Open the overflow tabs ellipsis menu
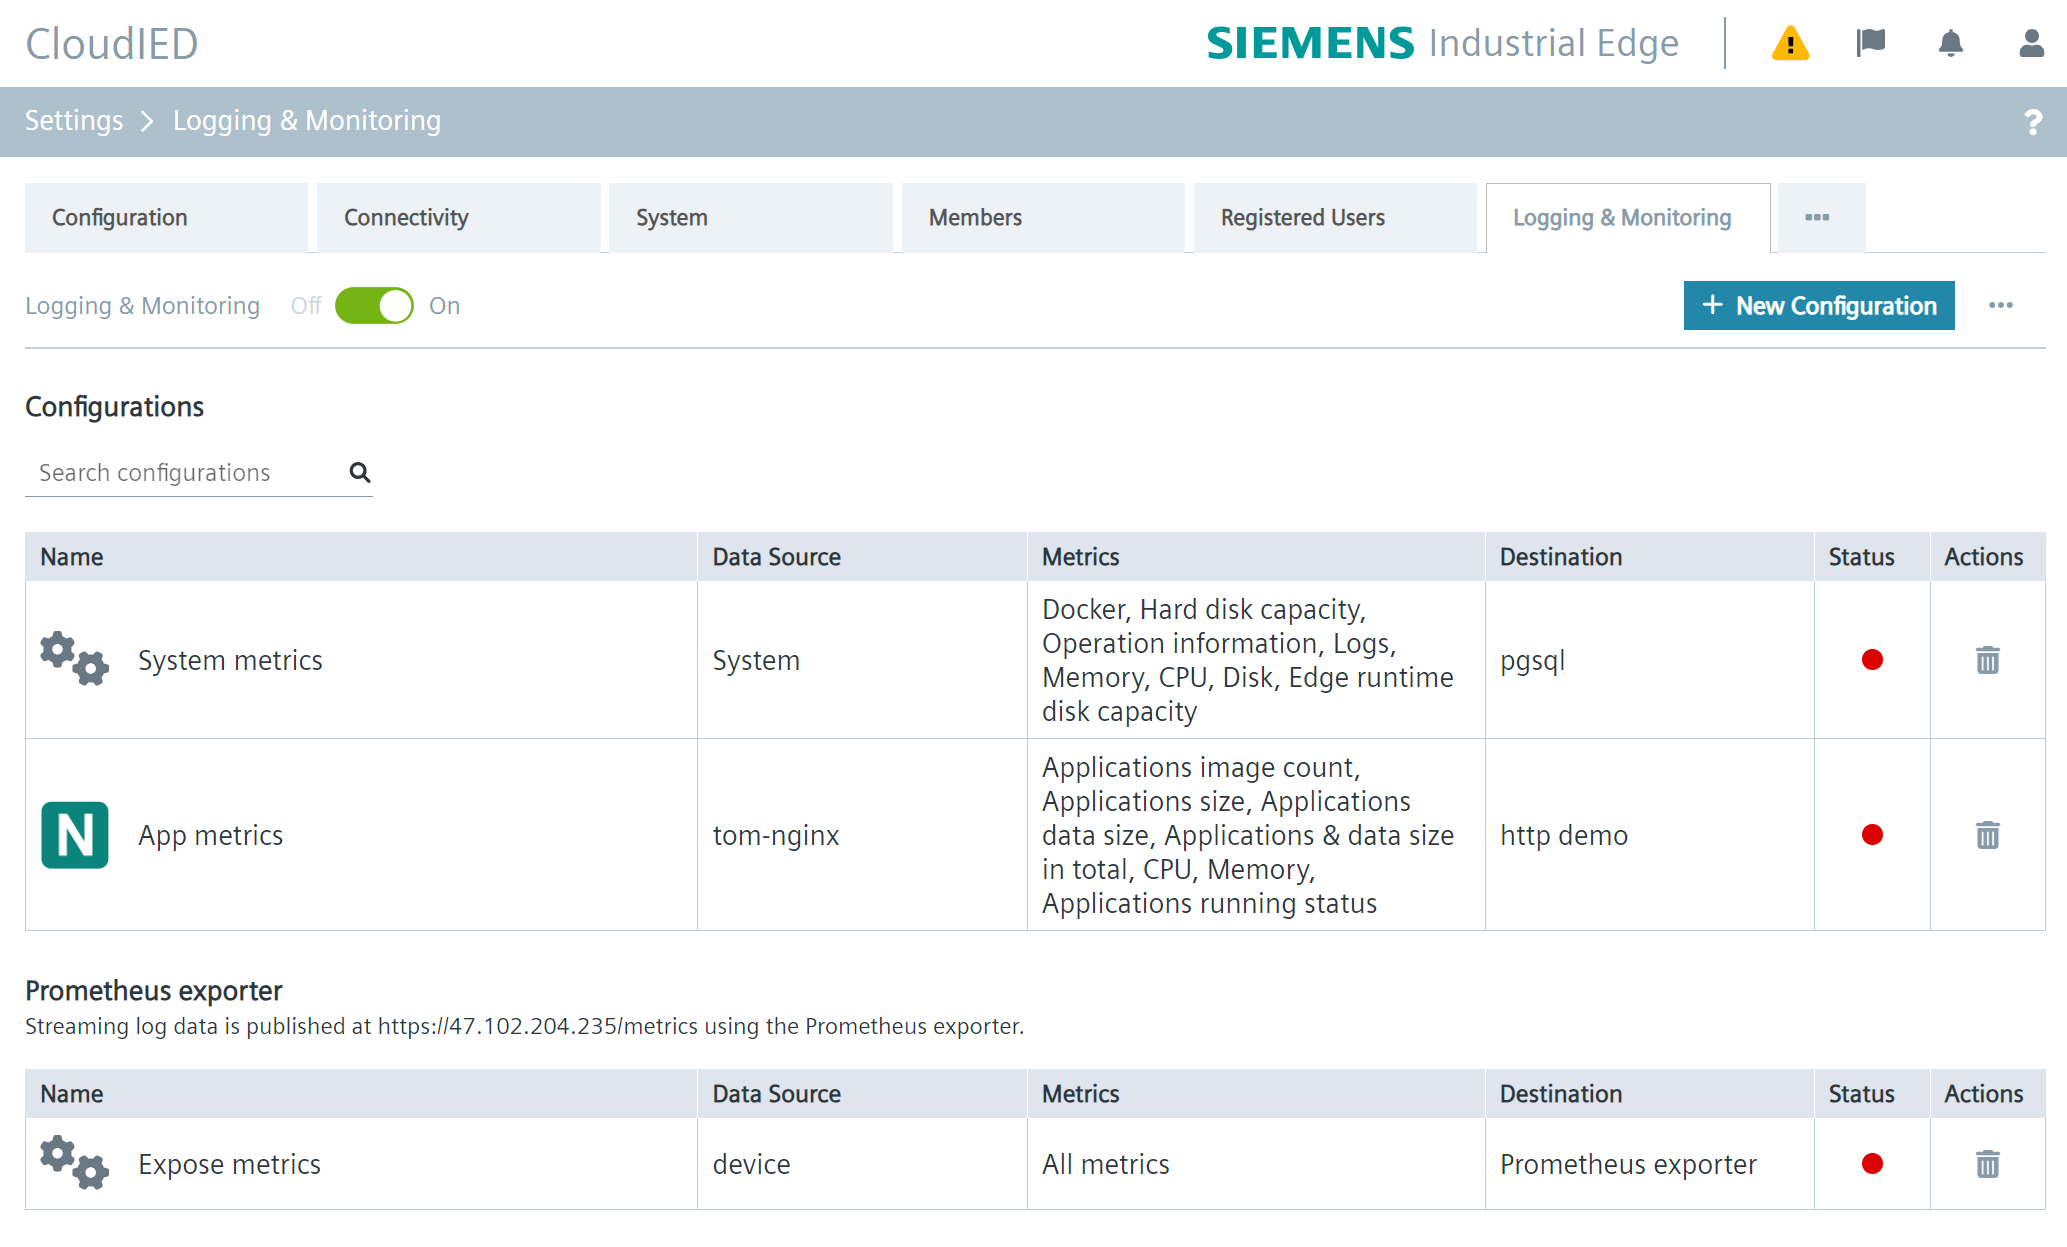The height and width of the screenshot is (1247, 2067). (1818, 217)
